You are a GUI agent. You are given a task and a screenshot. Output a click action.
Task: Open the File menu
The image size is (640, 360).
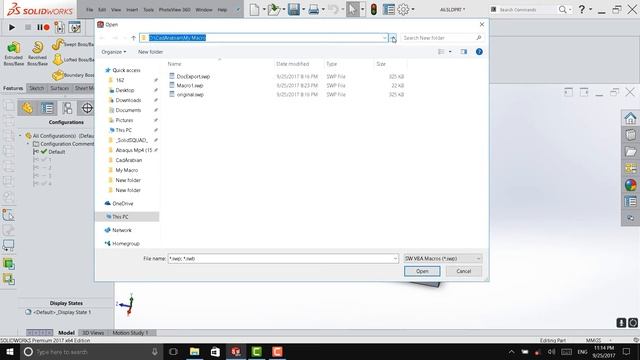[89, 9]
